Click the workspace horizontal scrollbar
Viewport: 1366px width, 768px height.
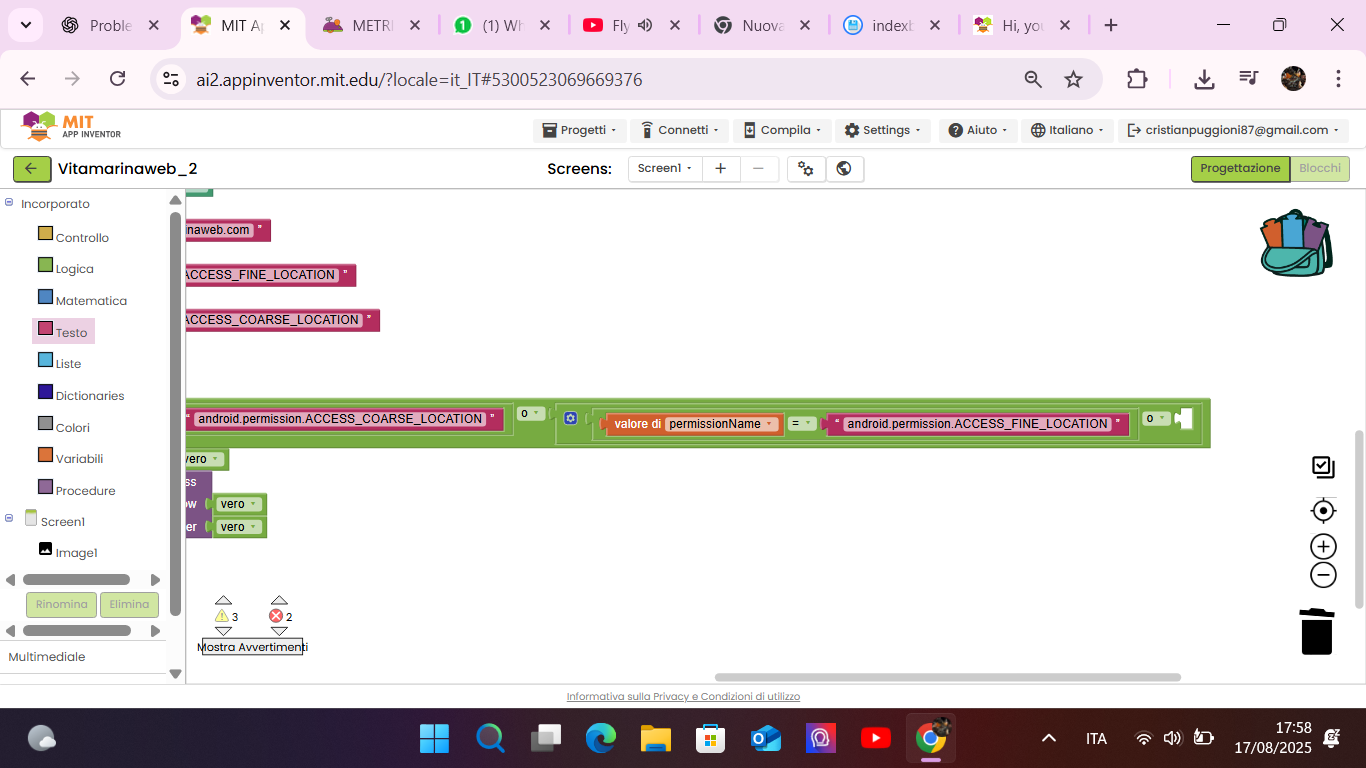947,677
